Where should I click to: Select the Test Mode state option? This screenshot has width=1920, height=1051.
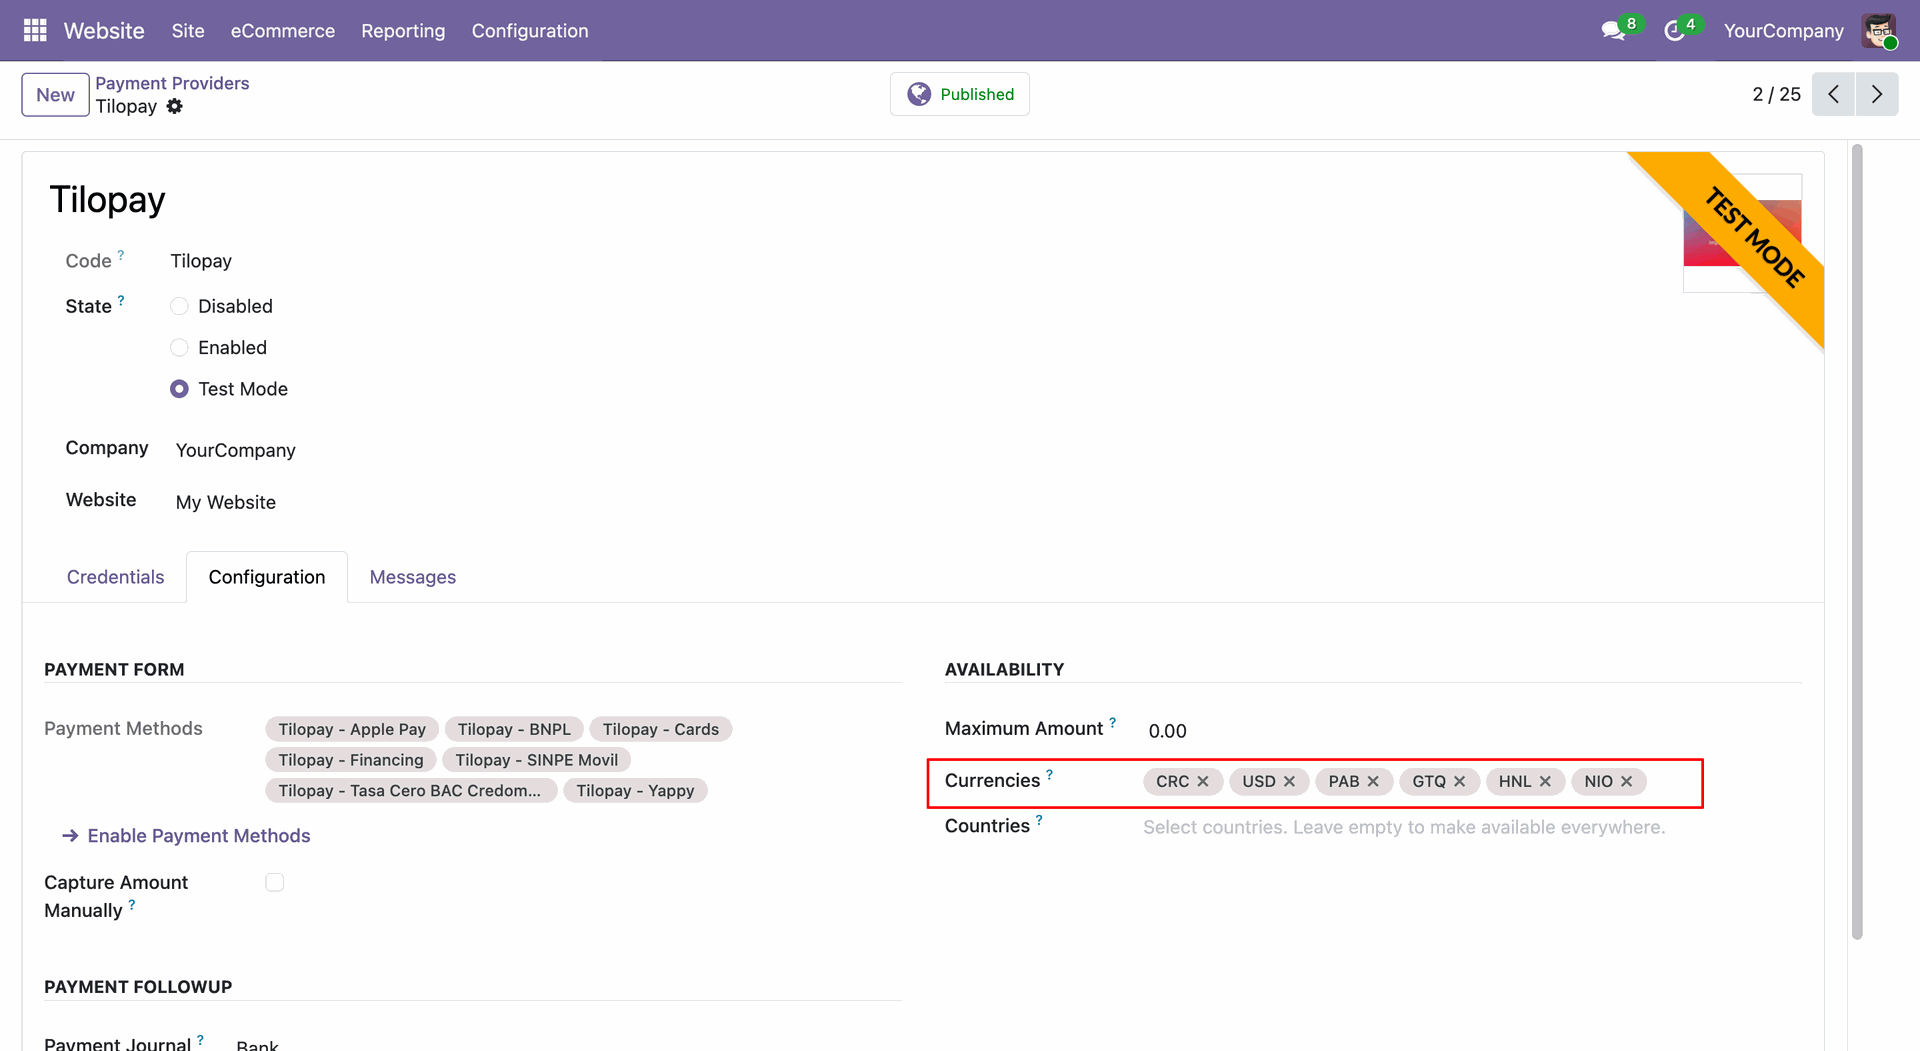click(x=179, y=389)
